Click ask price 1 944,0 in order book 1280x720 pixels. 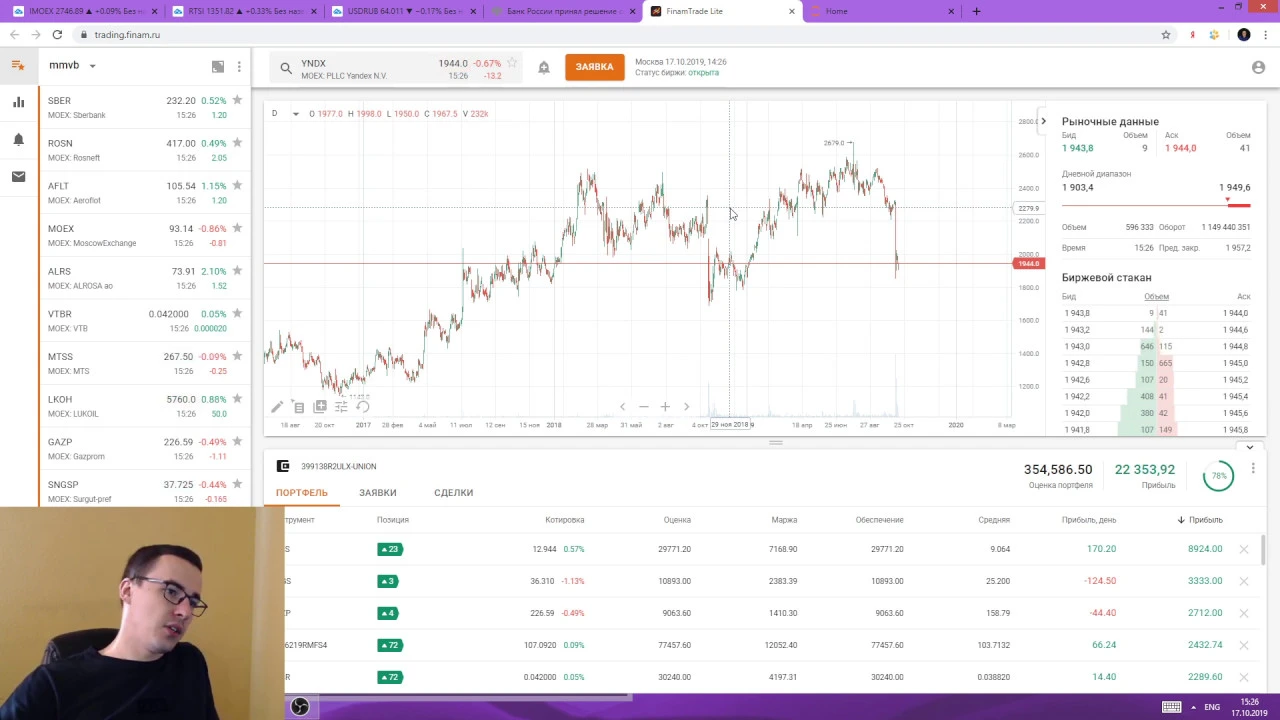[1235, 313]
